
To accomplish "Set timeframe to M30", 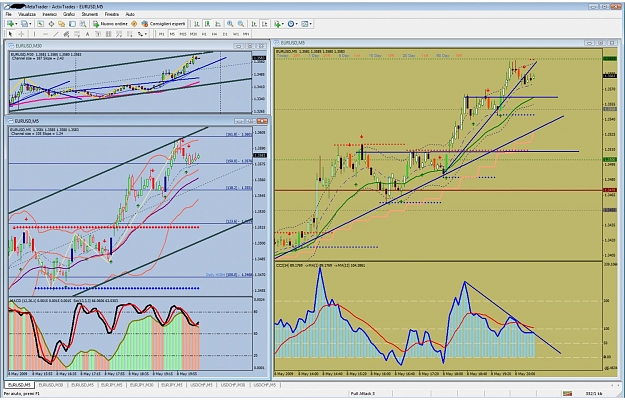I will point(193,34).
